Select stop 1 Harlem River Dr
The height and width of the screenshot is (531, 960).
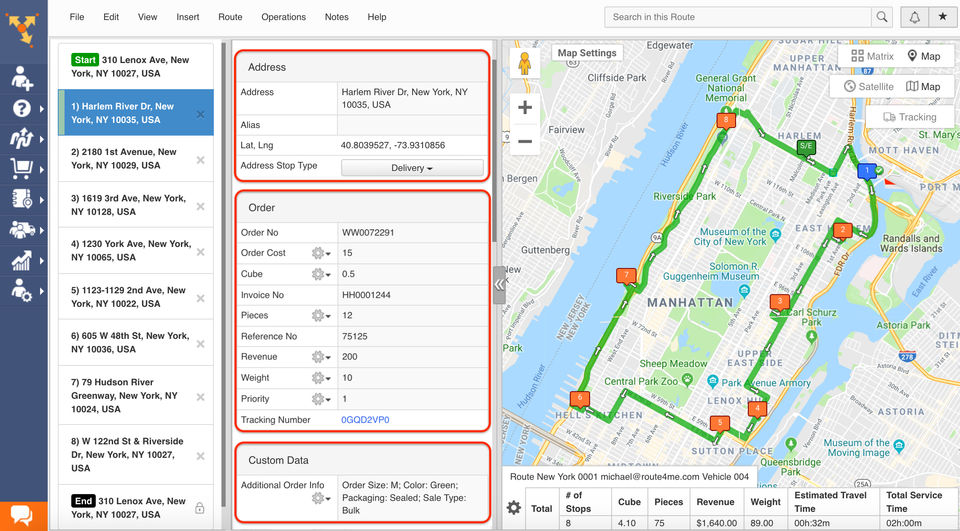coord(136,113)
